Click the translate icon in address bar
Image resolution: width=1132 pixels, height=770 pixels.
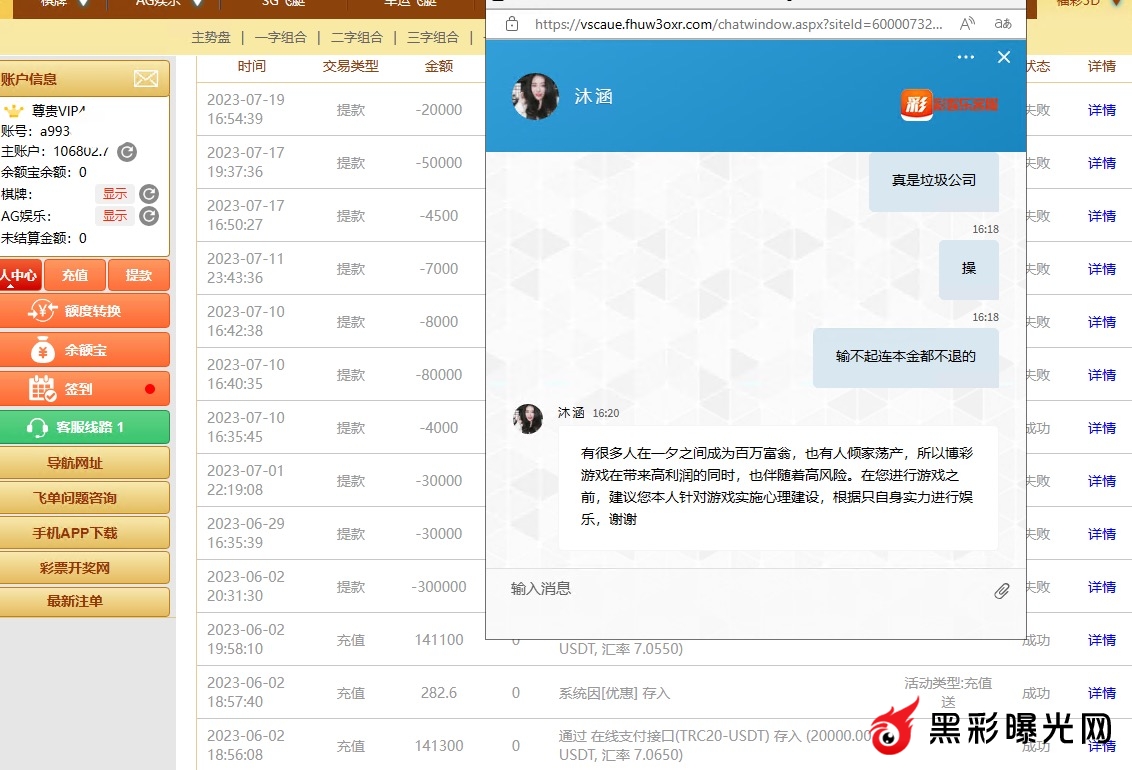(1002, 23)
